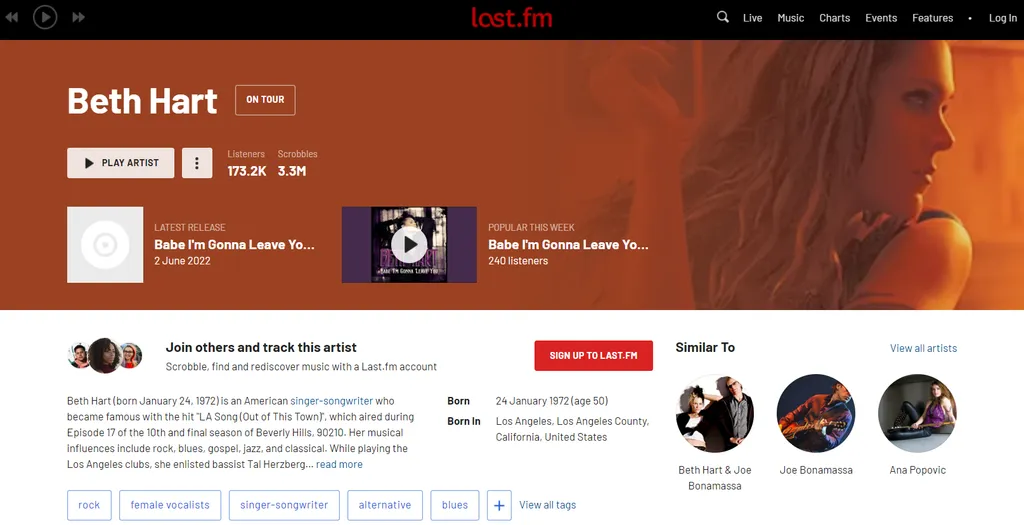The height and width of the screenshot is (525, 1024).
Task: Click the Similar To heading
Action: [705, 347]
